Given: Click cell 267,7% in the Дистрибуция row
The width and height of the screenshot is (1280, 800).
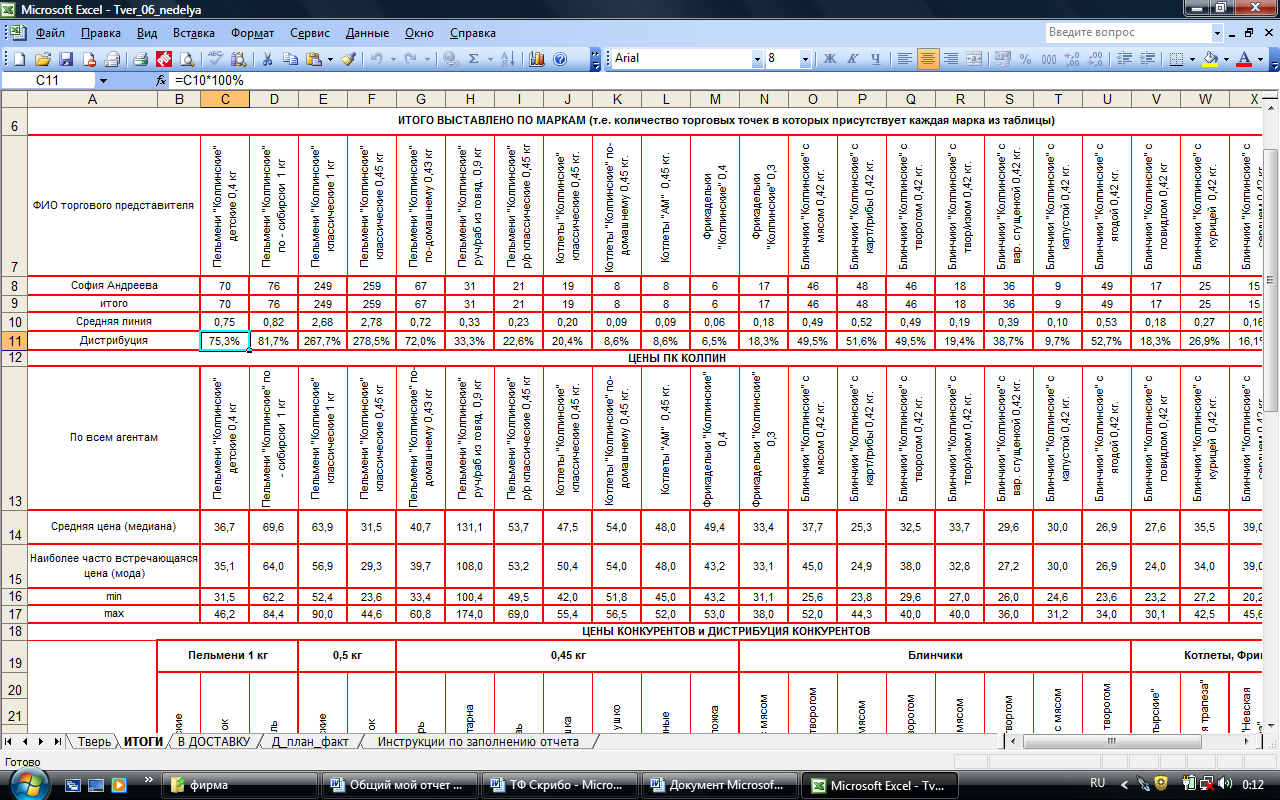Looking at the screenshot, I should [322, 340].
